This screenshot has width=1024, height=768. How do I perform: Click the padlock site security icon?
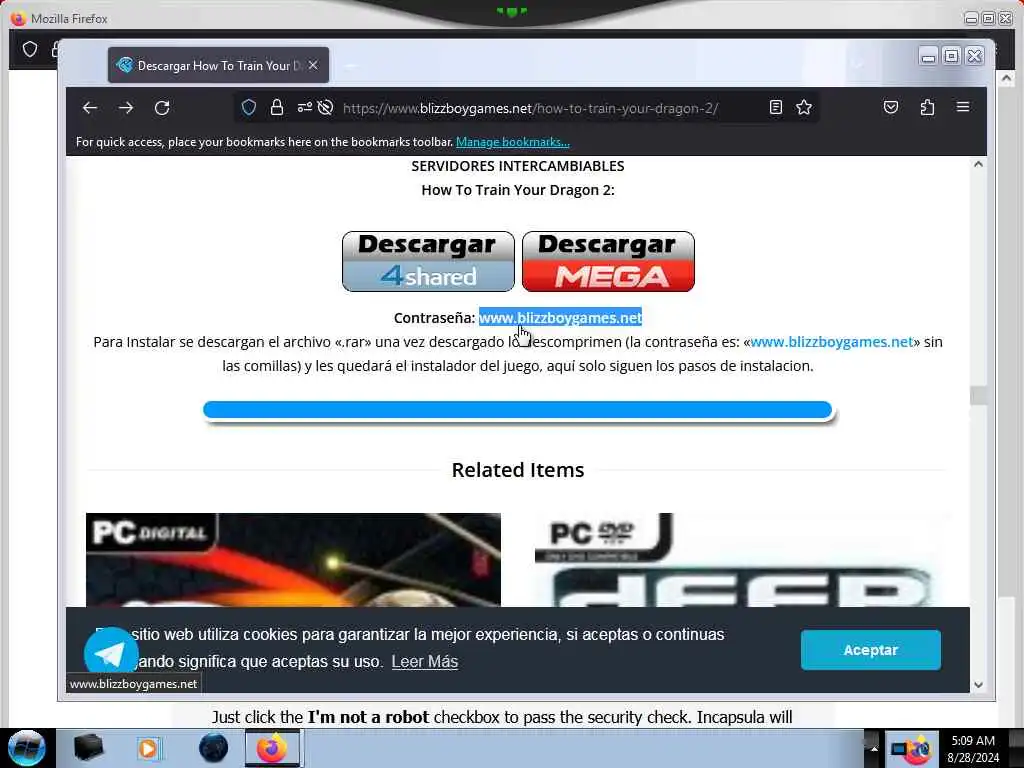coord(277,108)
